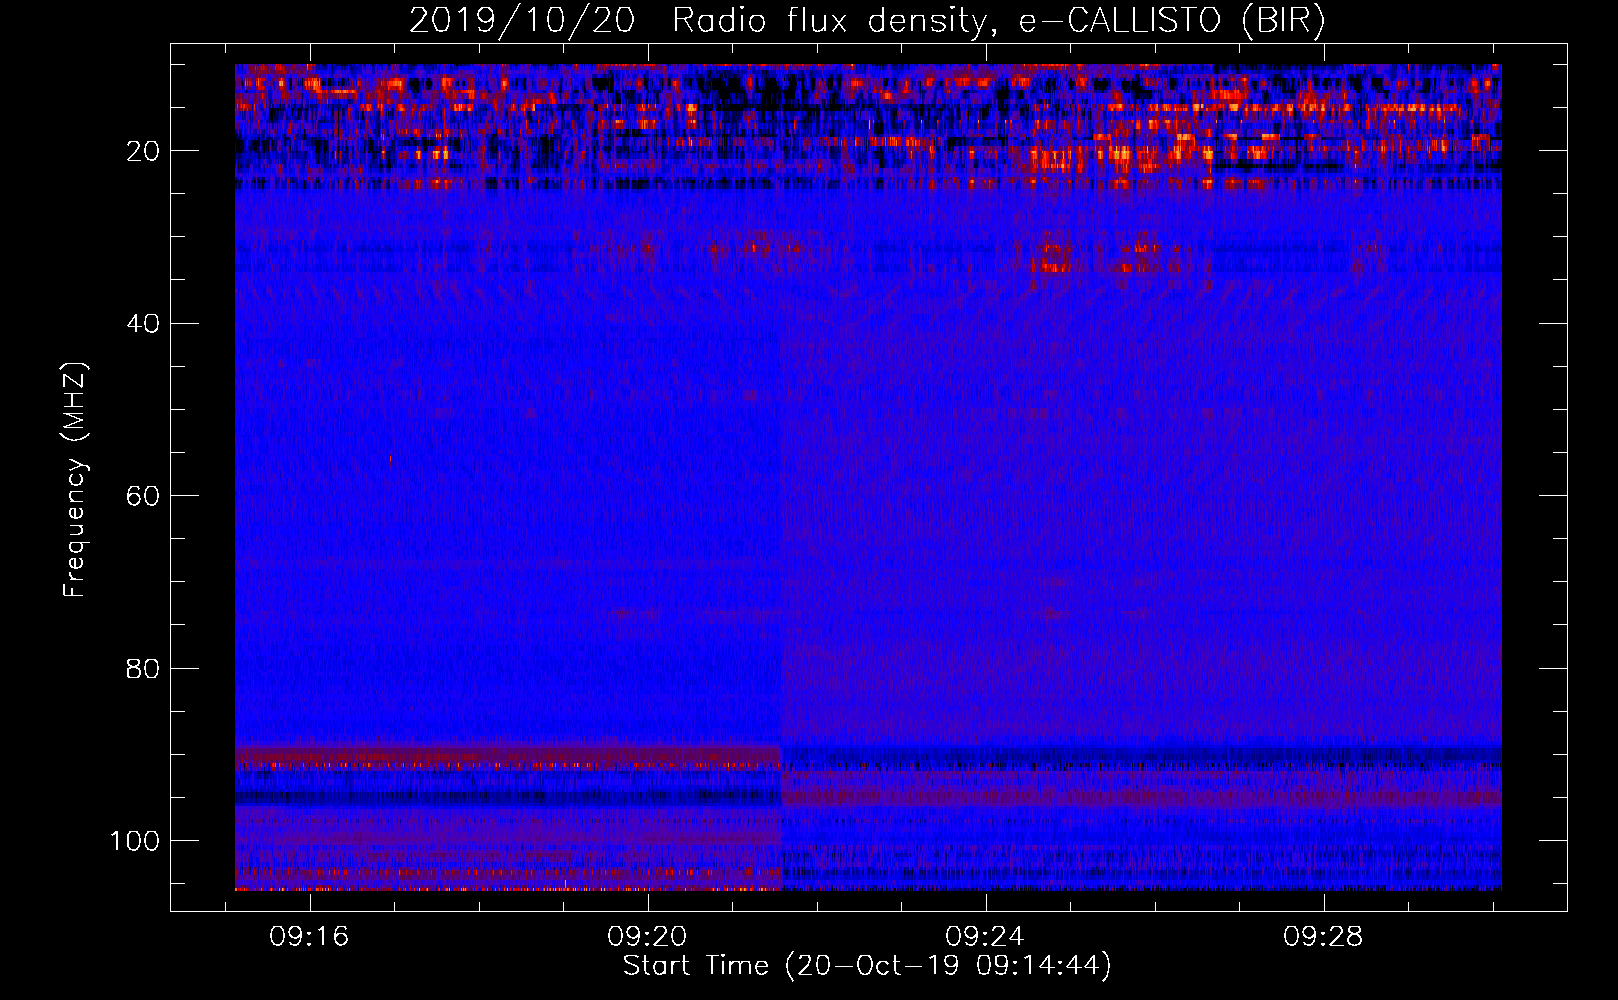Click the 09:28 time tick label
Screen dimensions: 1618x1000
[1323, 937]
